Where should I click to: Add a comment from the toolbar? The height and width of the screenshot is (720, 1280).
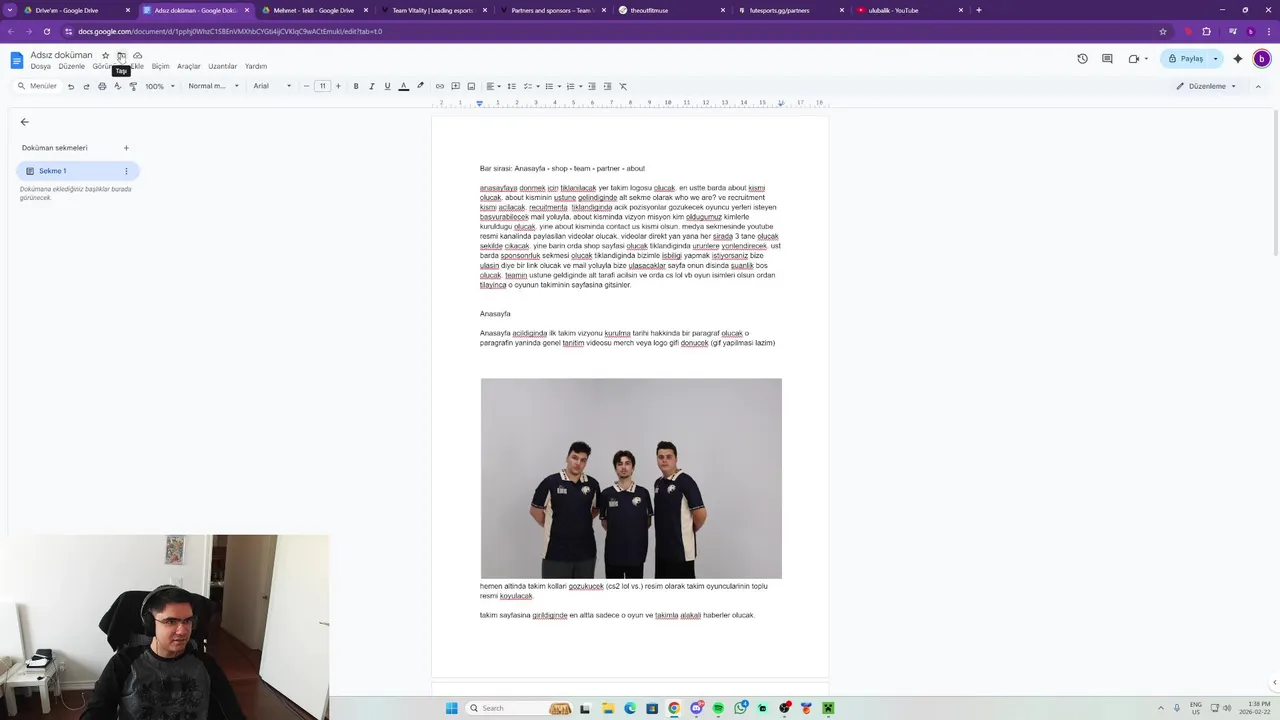[455, 86]
